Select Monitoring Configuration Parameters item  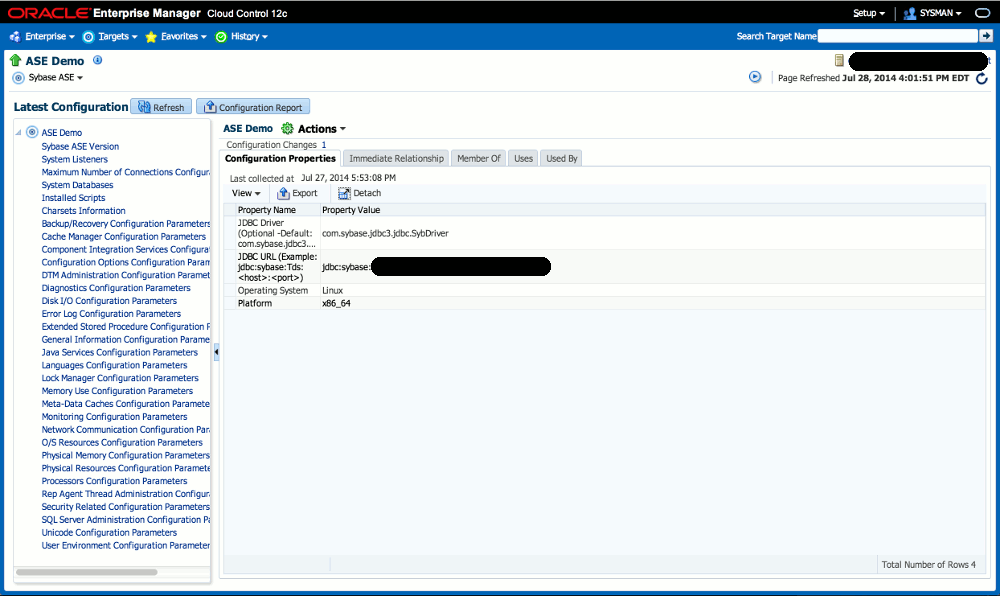click(x=114, y=417)
